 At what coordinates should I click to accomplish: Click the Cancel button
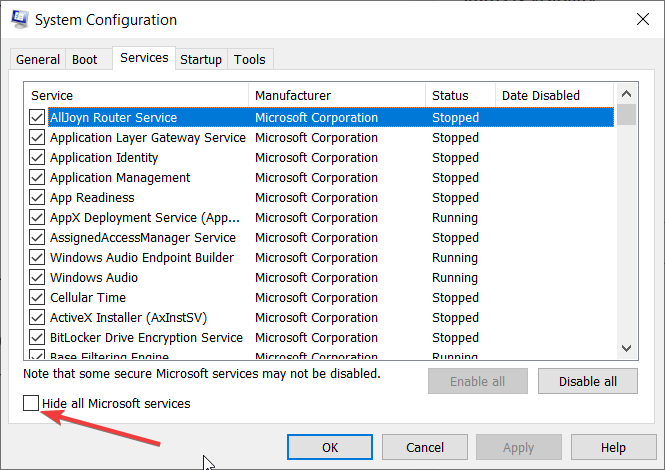[x=425, y=447]
